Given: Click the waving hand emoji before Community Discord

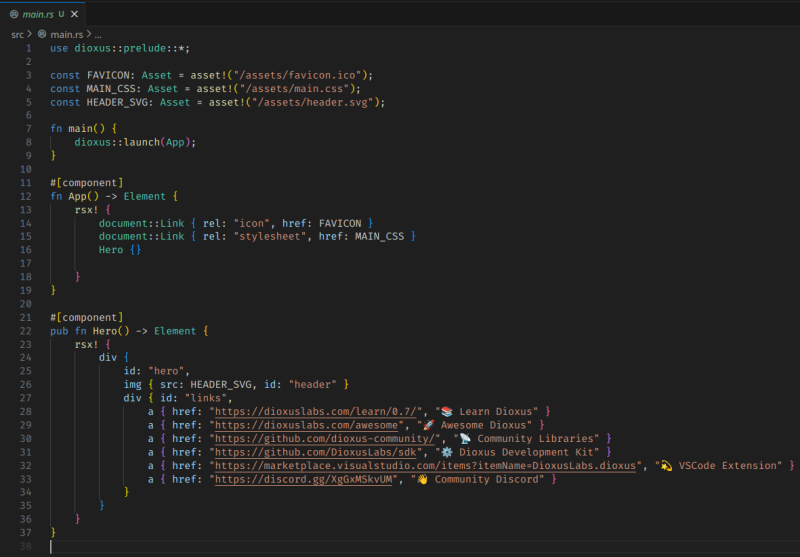Looking at the screenshot, I should coord(421,480).
